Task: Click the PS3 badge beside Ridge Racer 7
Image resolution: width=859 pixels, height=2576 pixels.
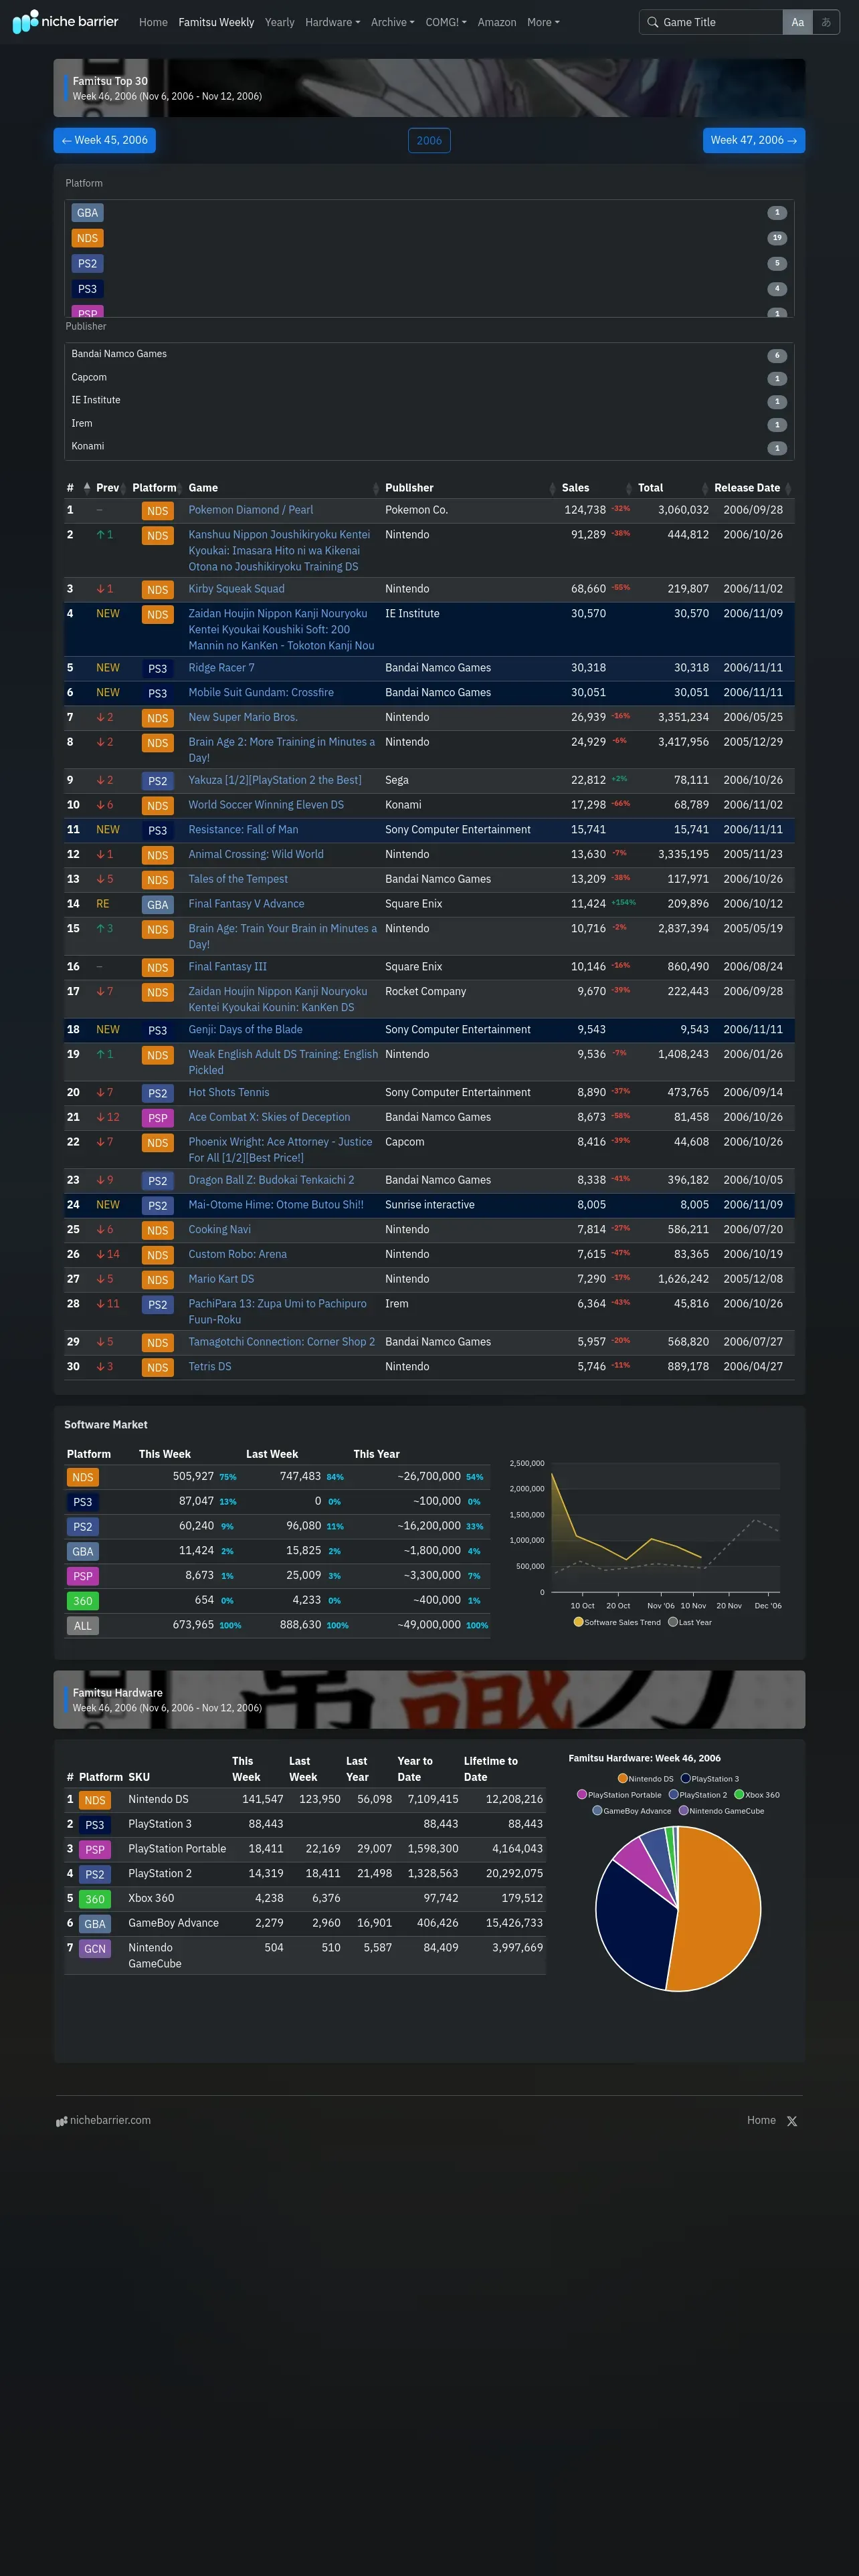Action: tap(157, 669)
